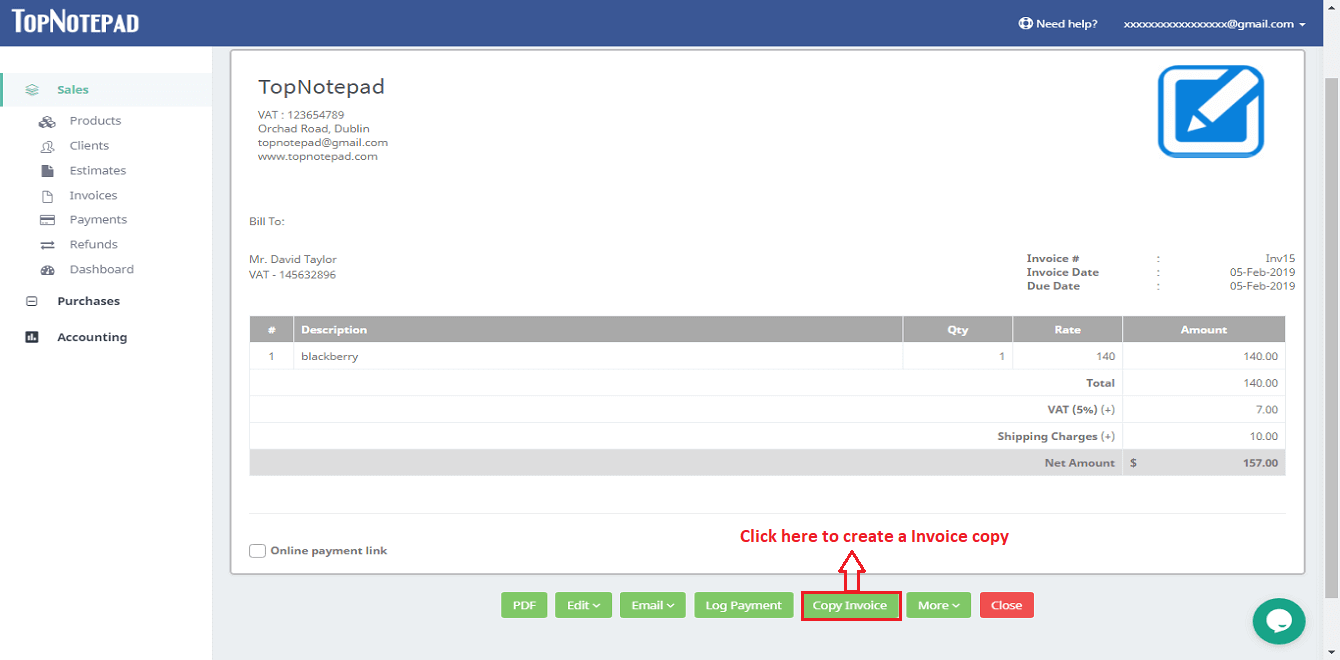Click the Rate column header
The height and width of the screenshot is (660, 1340).
point(1067,329)
